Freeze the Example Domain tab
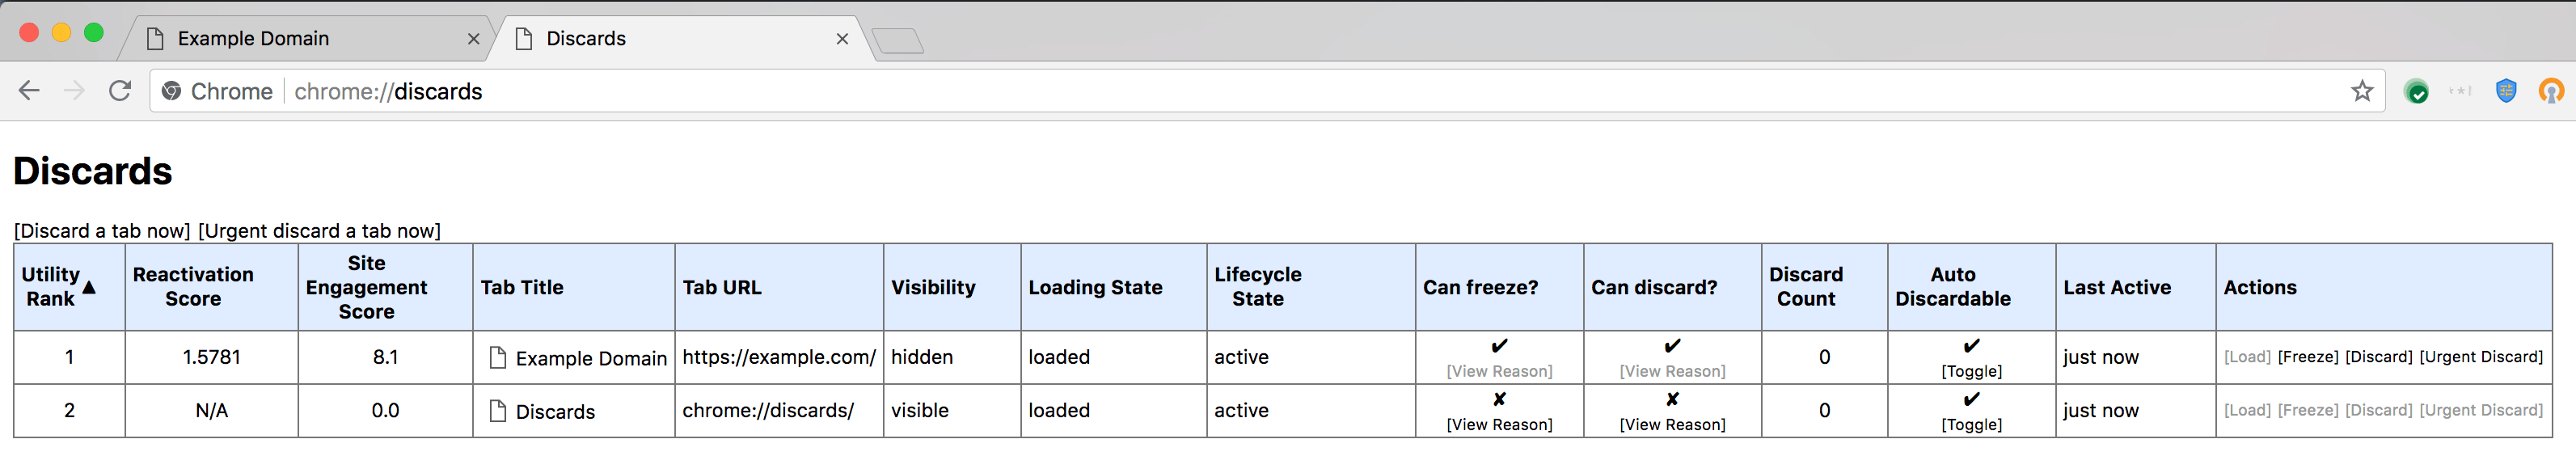 pyautogui.click(x=2307, y=357)
